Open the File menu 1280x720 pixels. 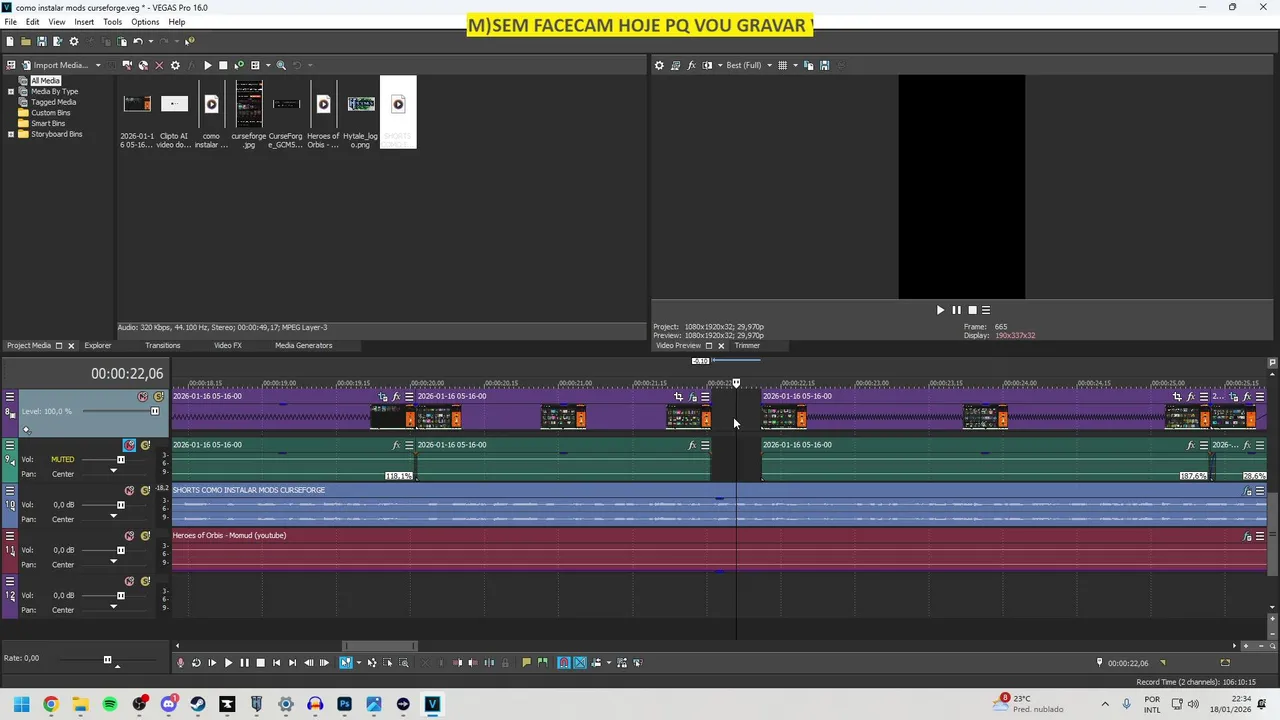coord(10,21)
